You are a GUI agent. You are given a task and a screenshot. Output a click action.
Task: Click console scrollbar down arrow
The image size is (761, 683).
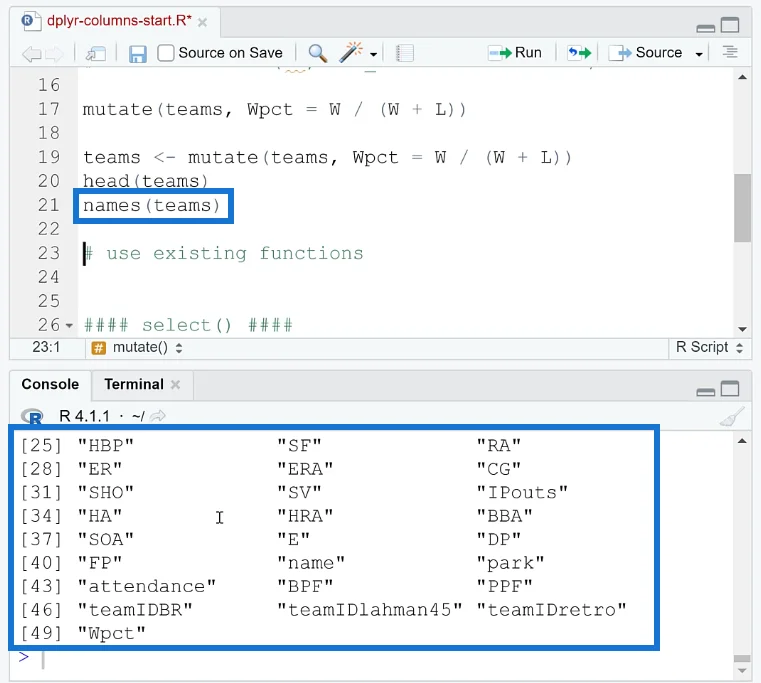tap(742, 671)
